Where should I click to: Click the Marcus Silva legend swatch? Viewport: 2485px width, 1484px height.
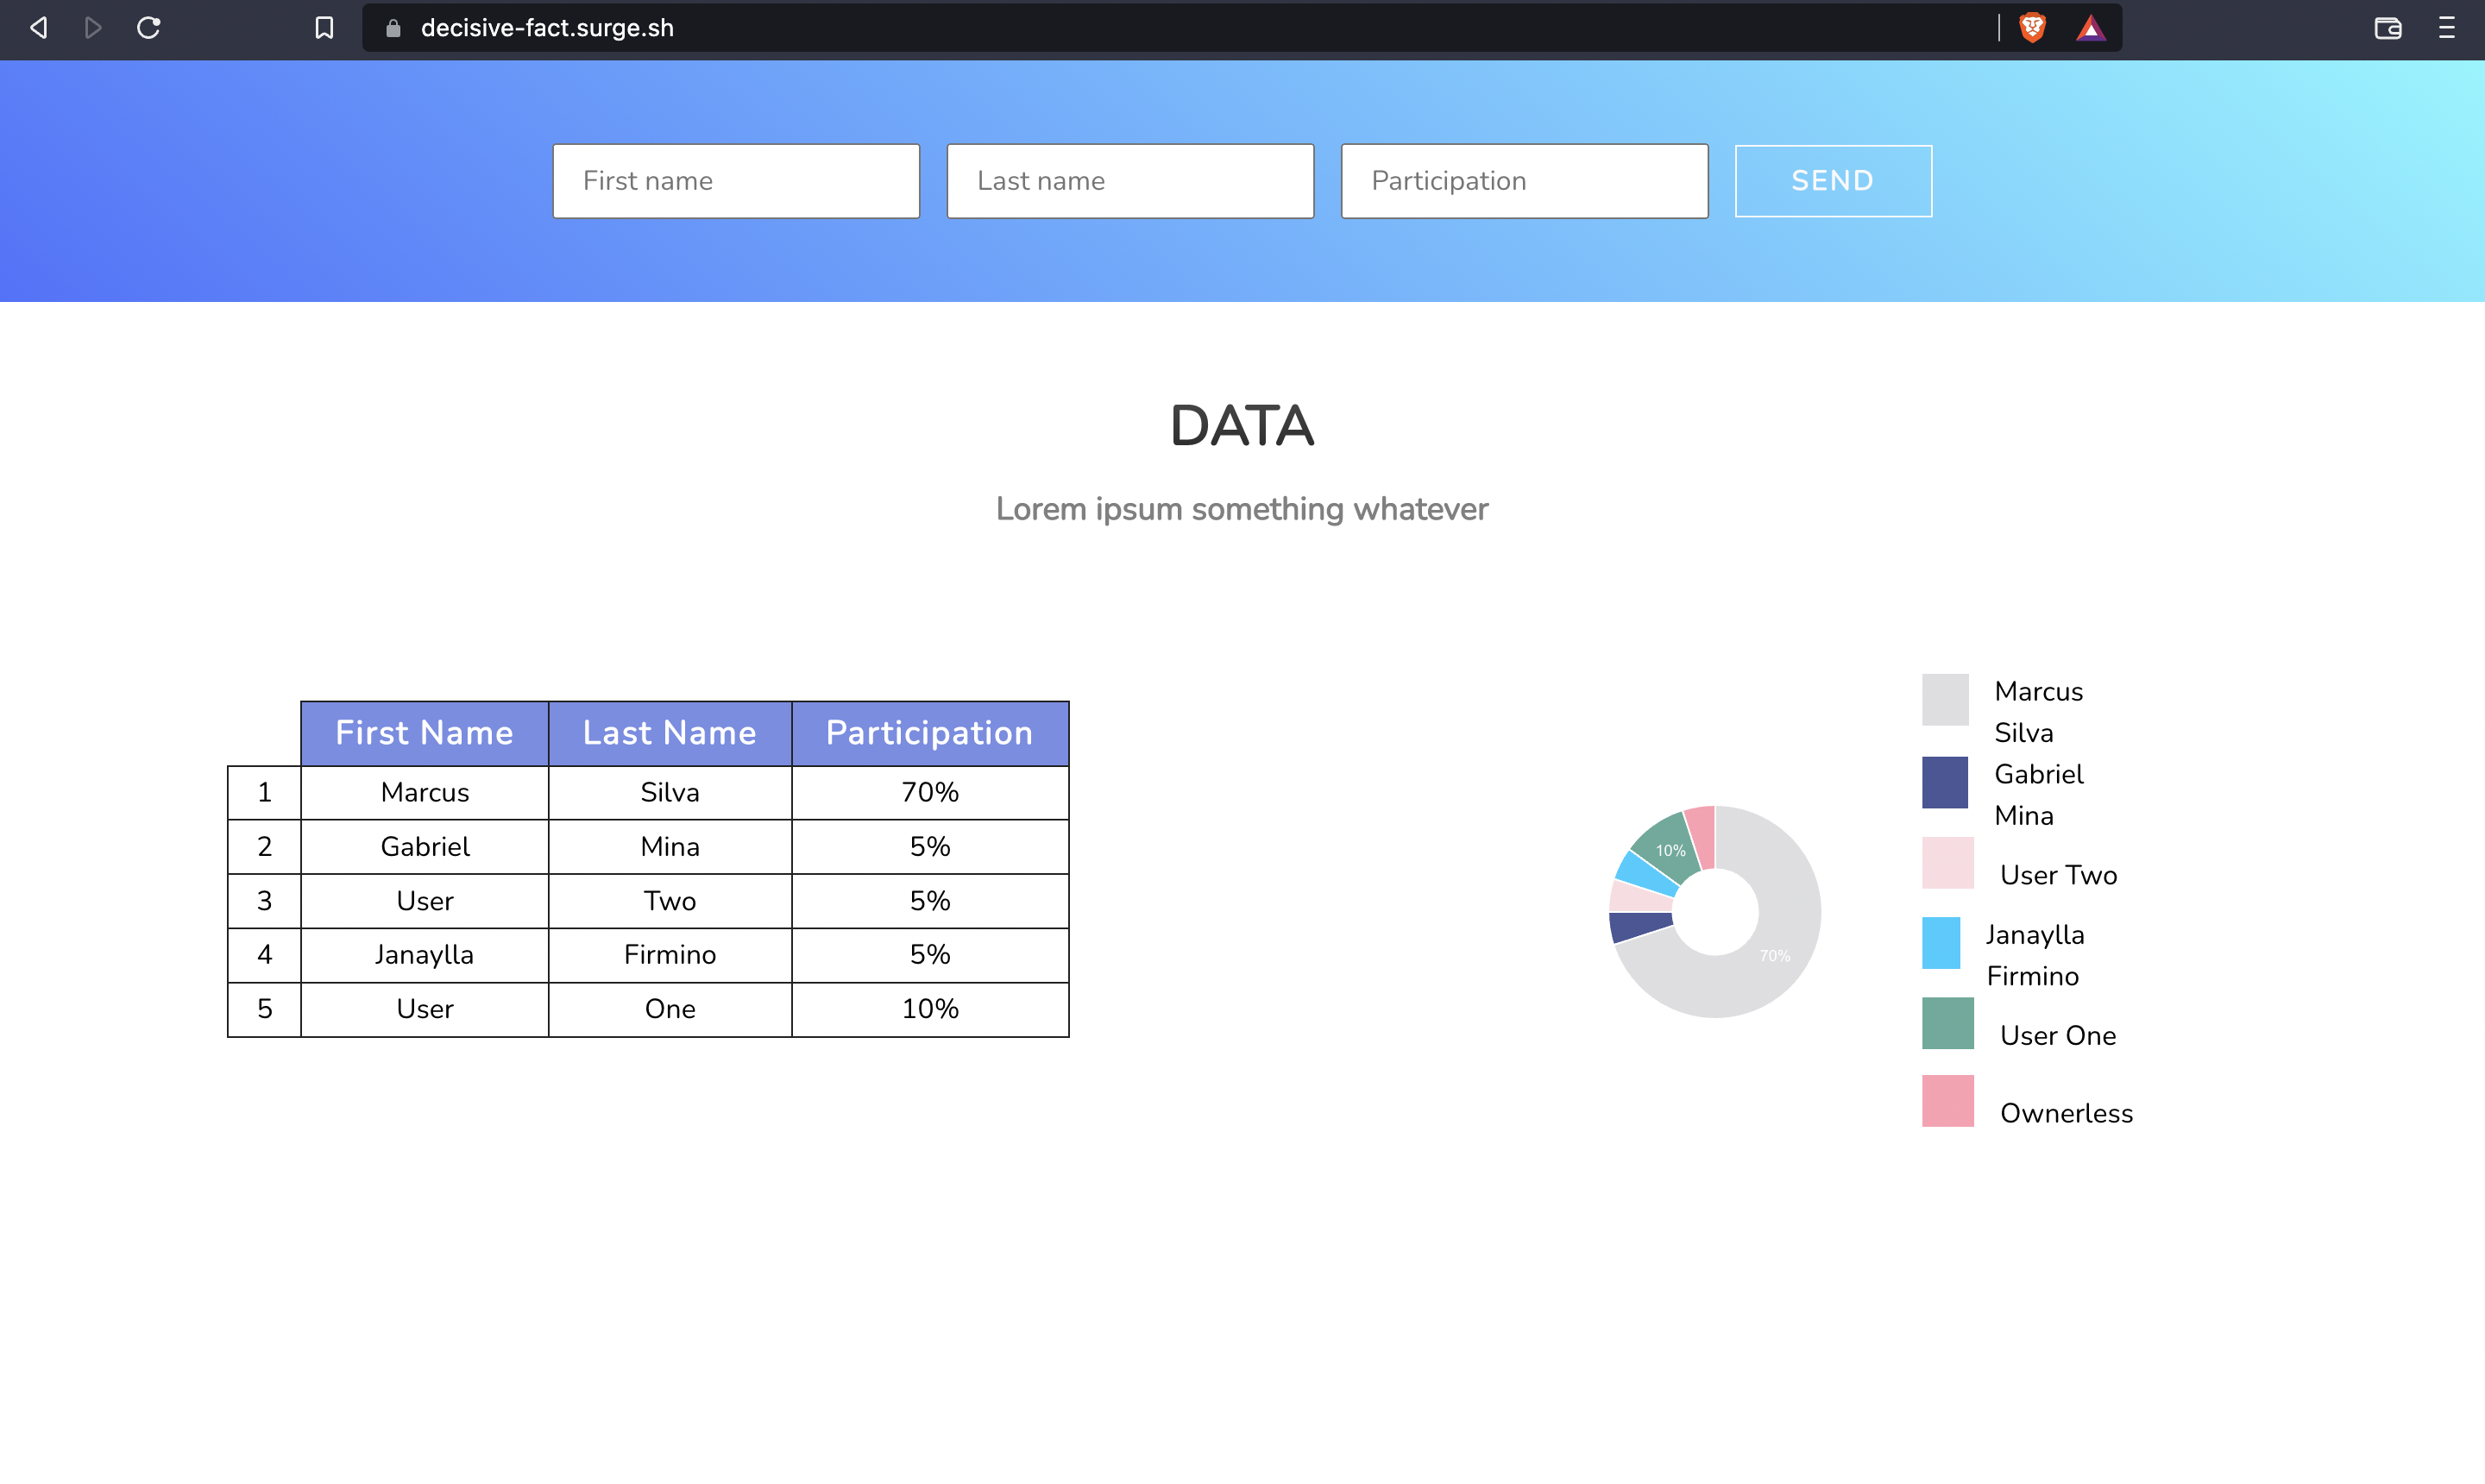tap(1945, 699)
